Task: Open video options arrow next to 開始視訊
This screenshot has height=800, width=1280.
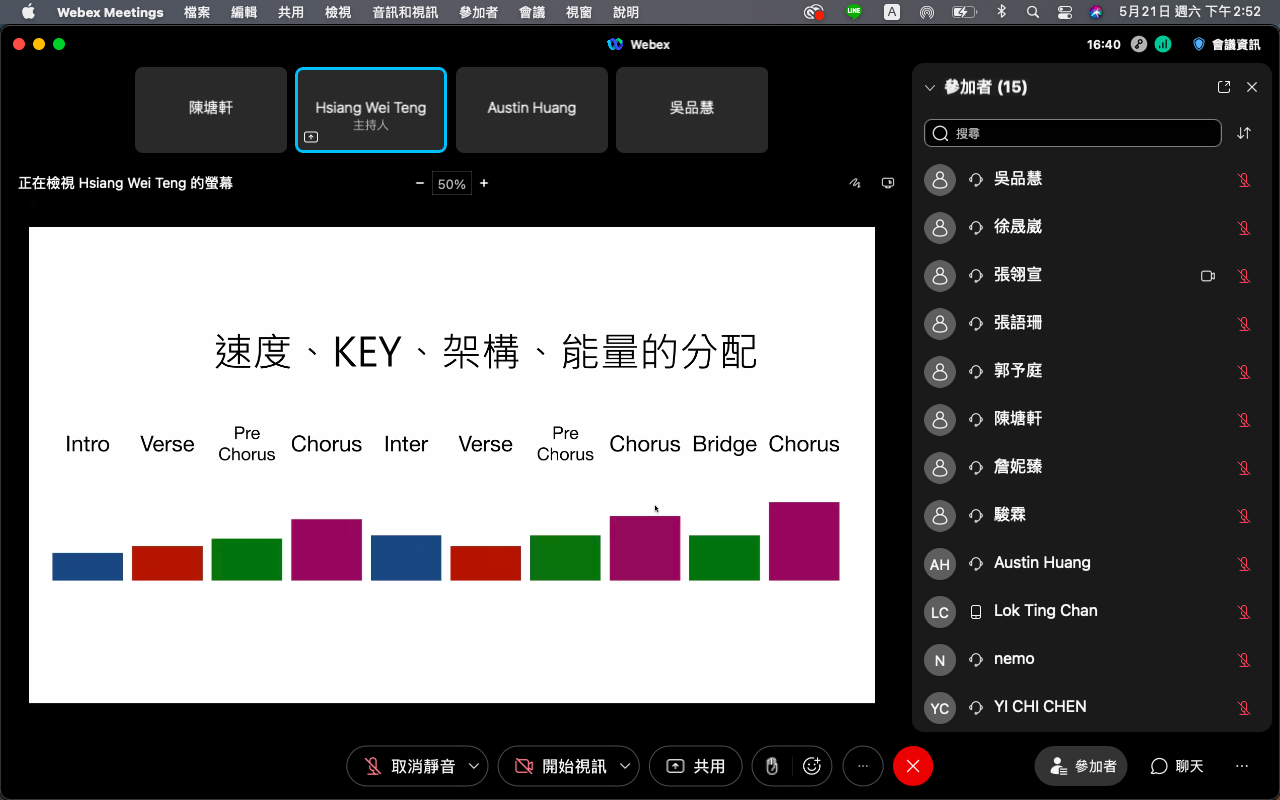Action: click(x=625, y=766)
